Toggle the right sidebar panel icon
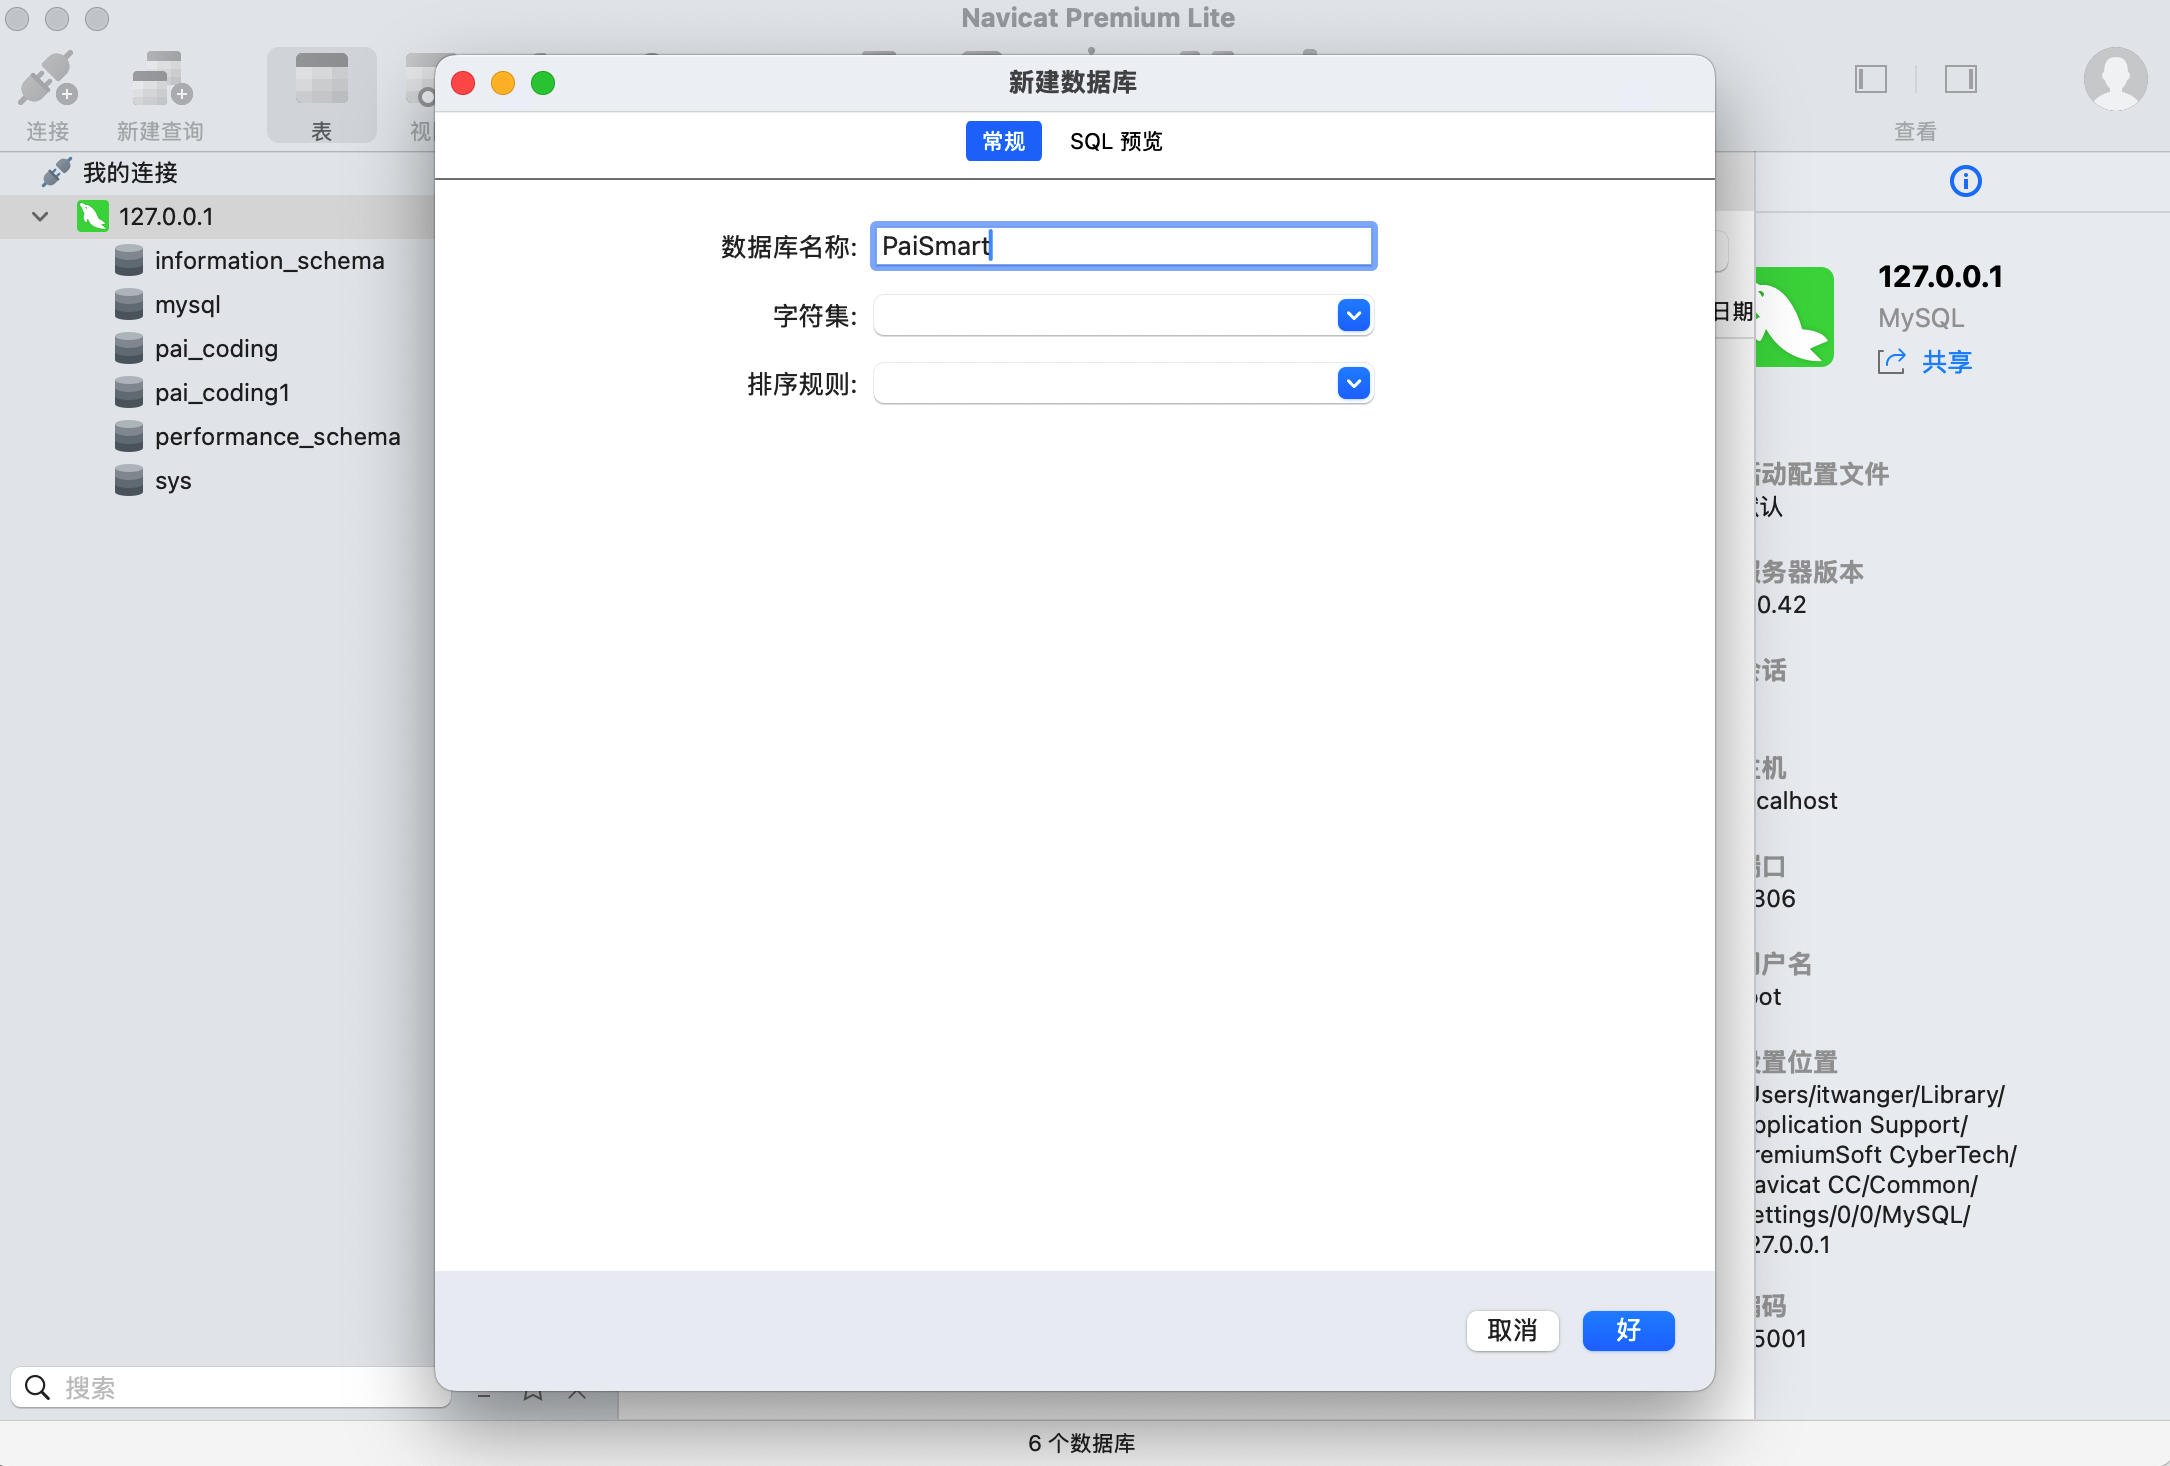The image size is (2170, 1466). coord(1960,79)
